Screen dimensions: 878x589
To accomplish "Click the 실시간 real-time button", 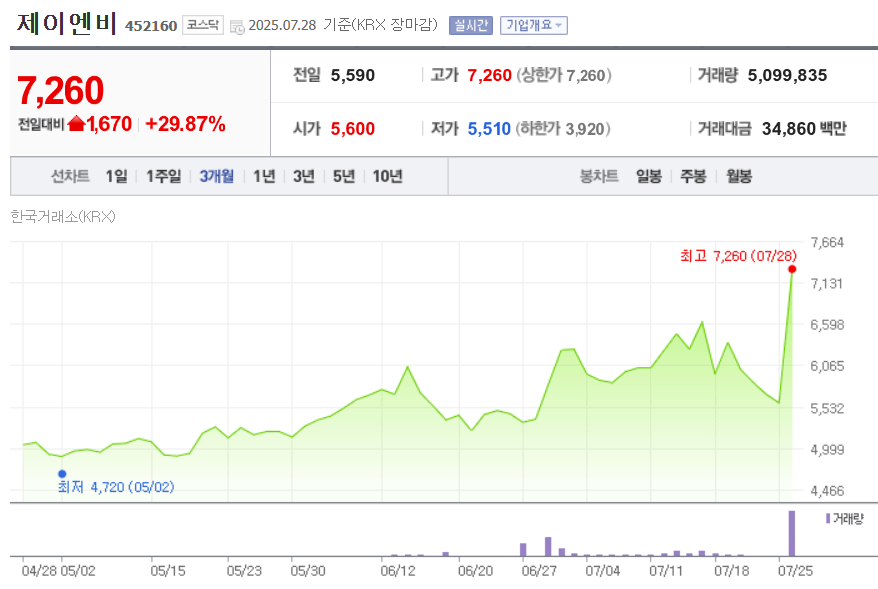I will tap(471, 25).
